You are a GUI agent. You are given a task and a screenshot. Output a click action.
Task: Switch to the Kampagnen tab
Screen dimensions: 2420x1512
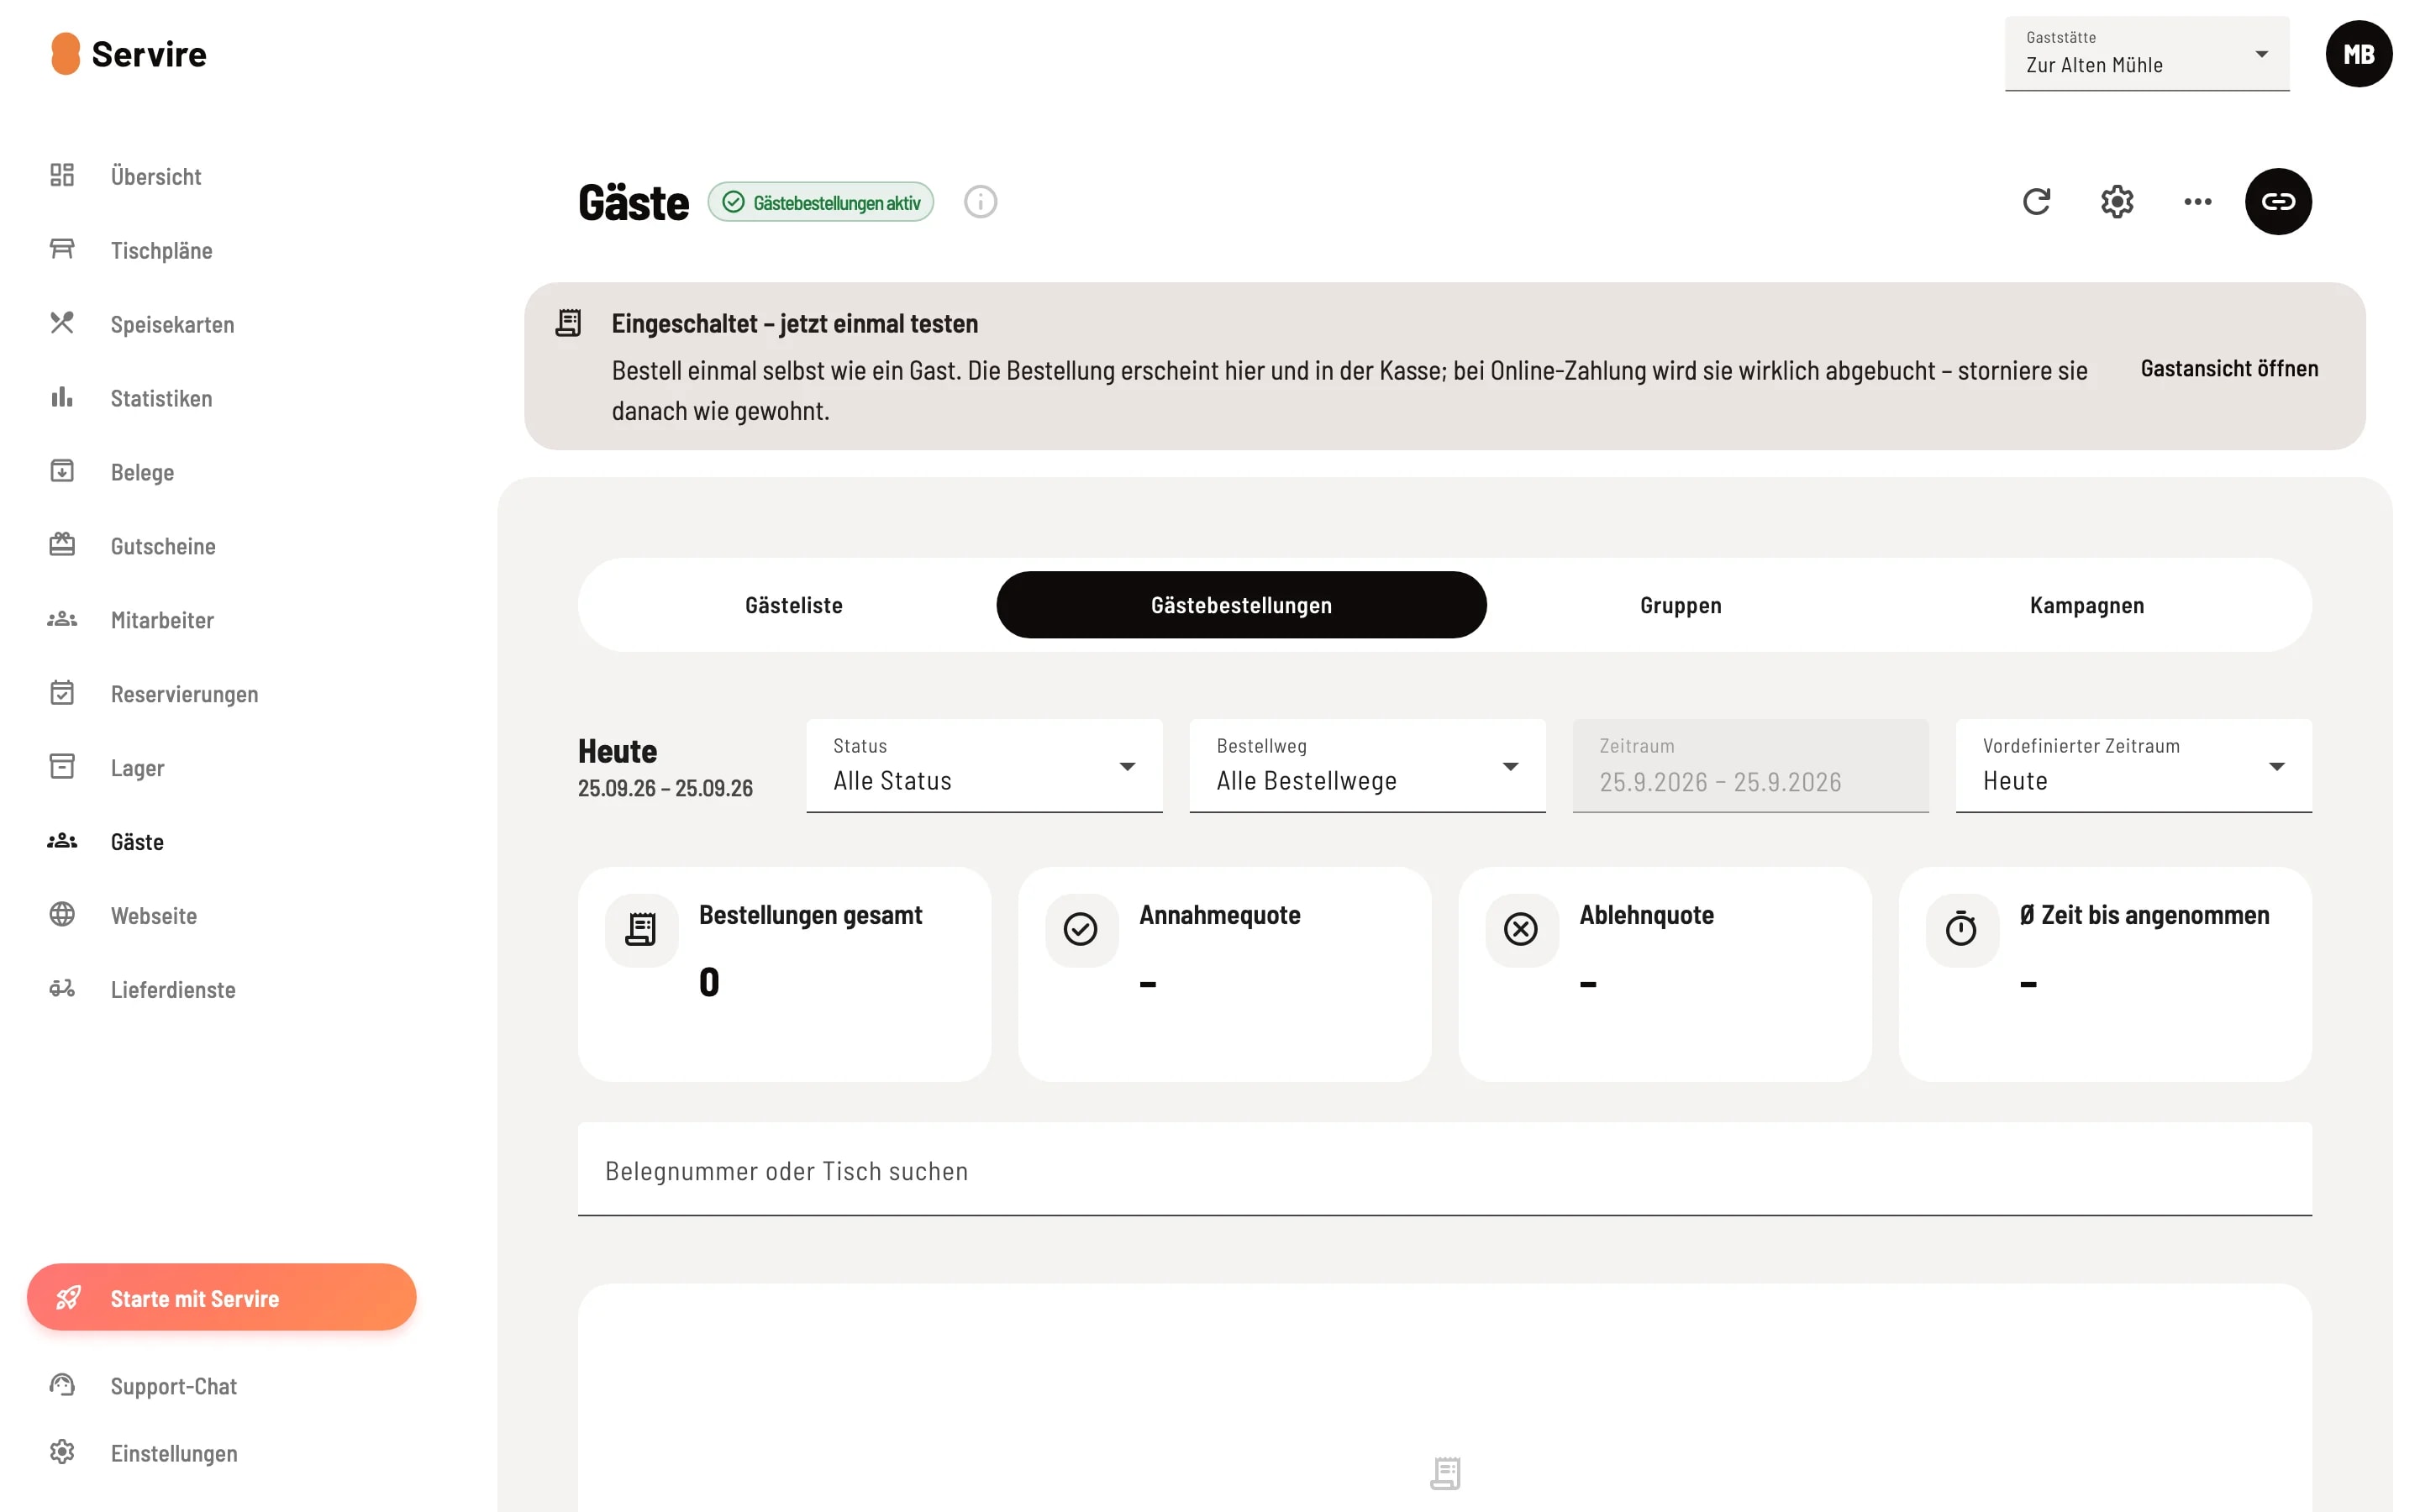pos(2087,605)
